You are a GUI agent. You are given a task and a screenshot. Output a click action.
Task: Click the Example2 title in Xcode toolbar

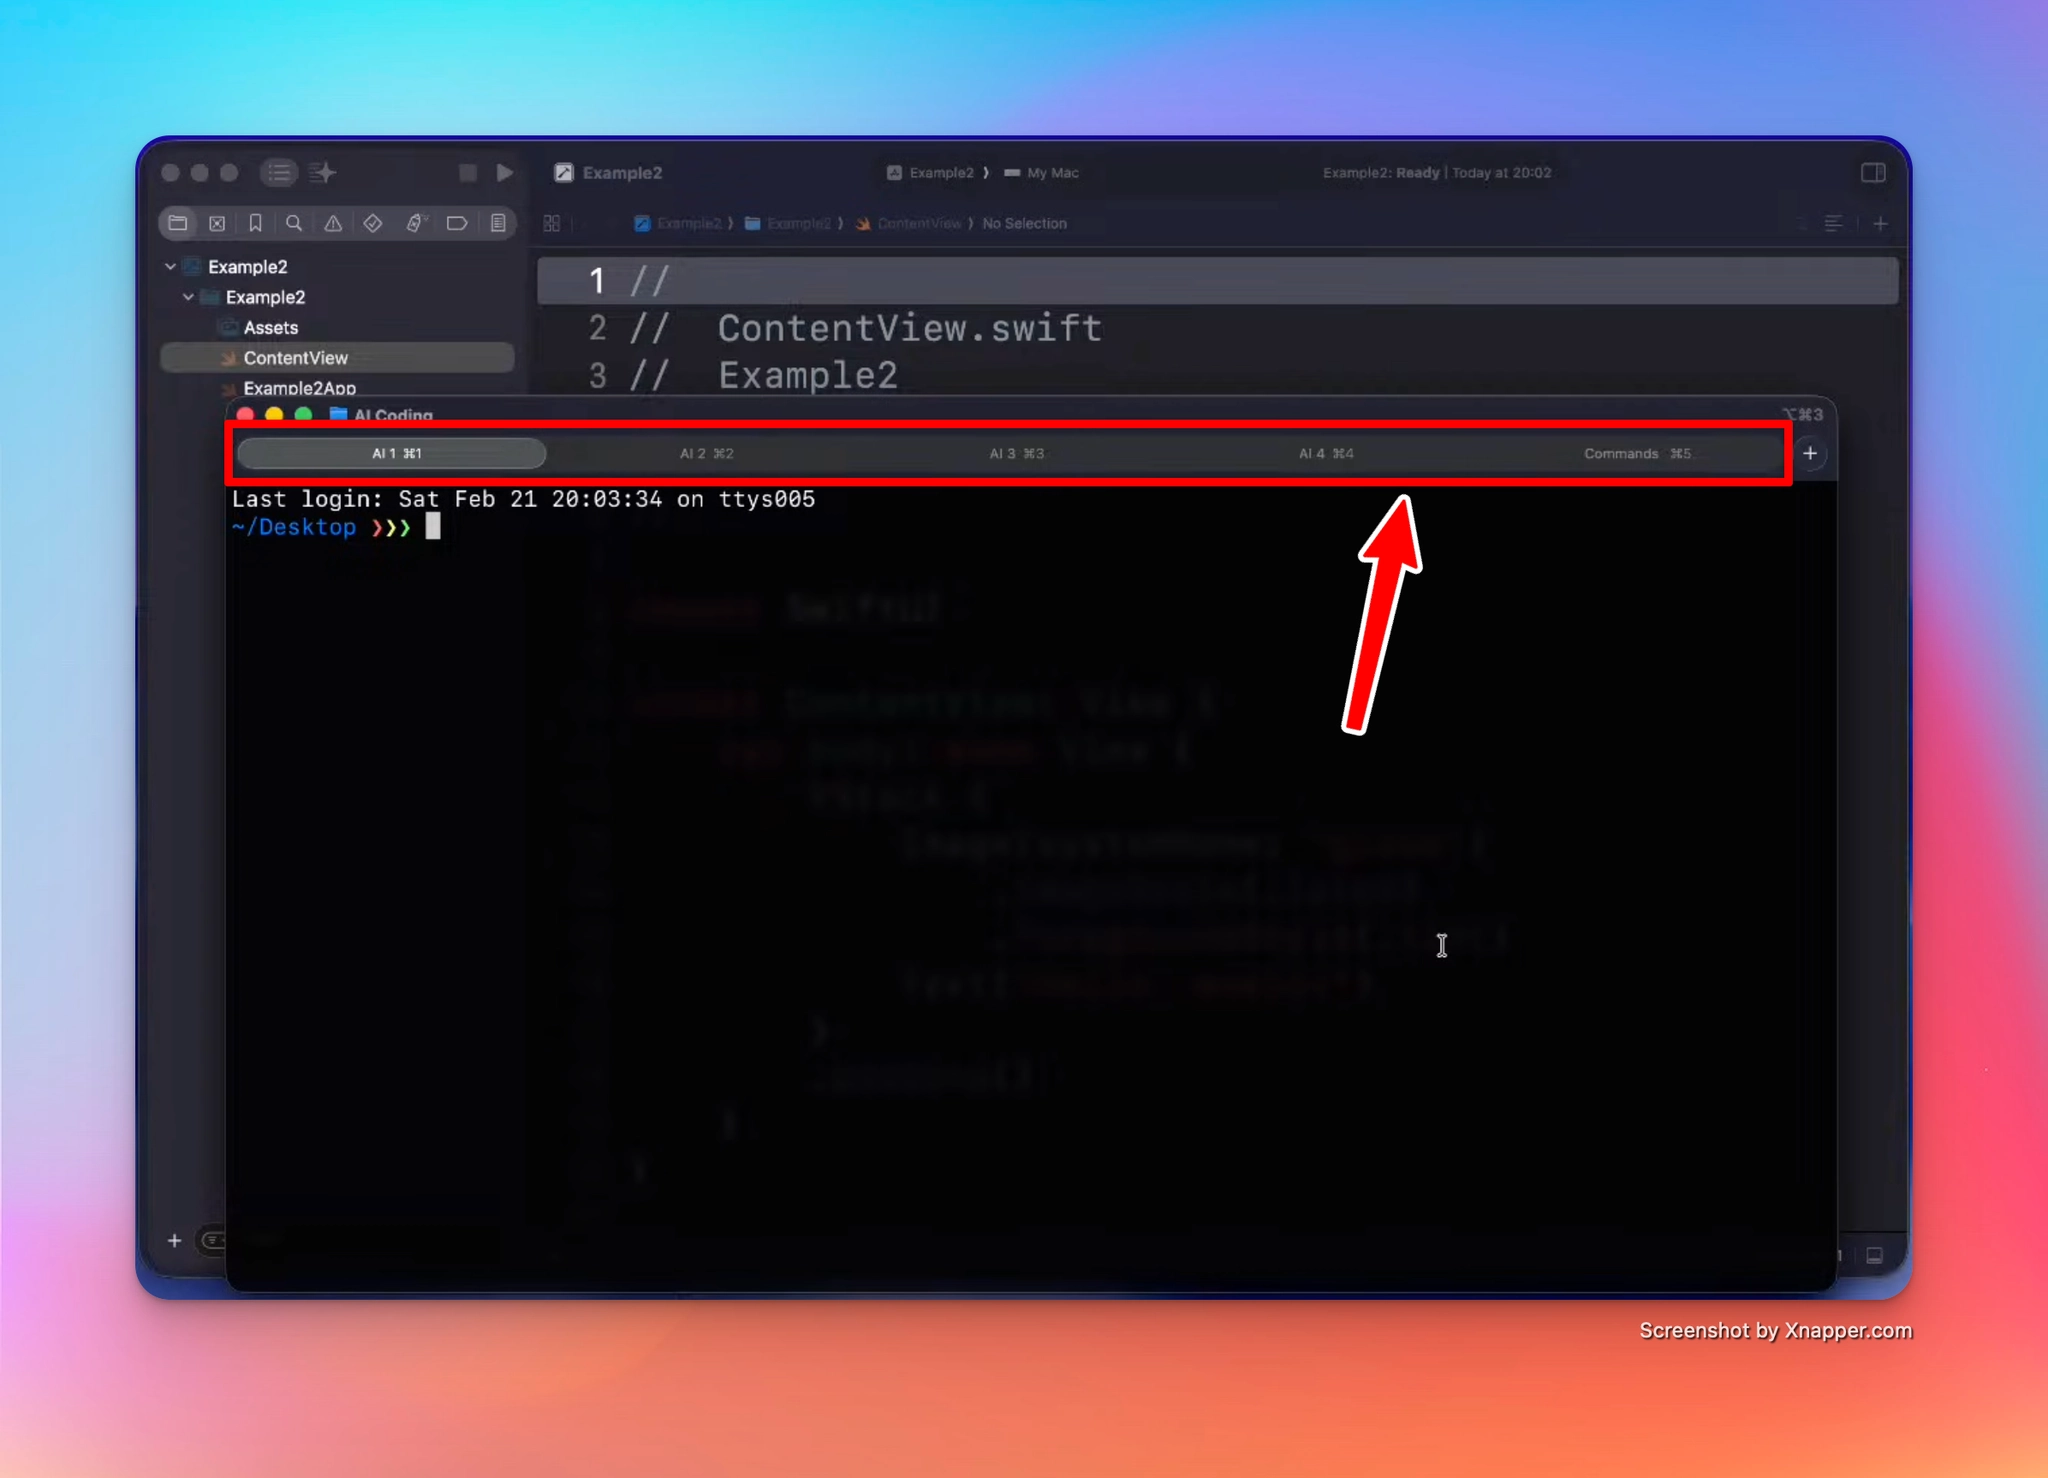(x=622, y=172)
